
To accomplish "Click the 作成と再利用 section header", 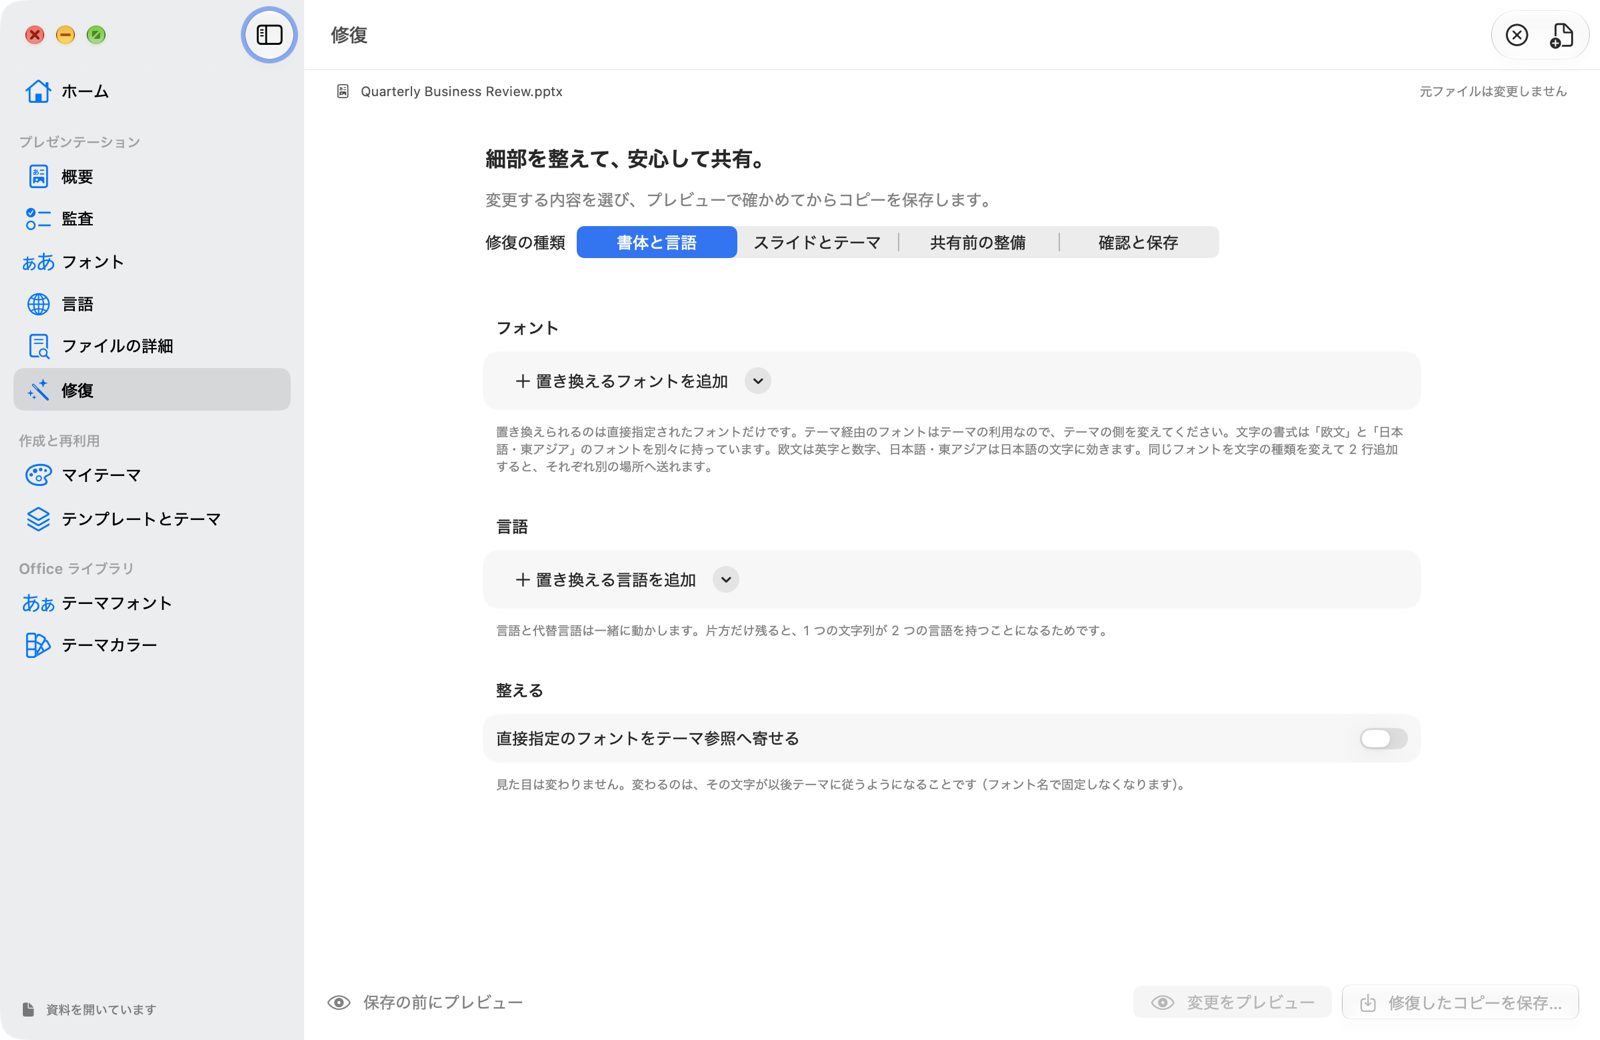I will click(59, 441).
